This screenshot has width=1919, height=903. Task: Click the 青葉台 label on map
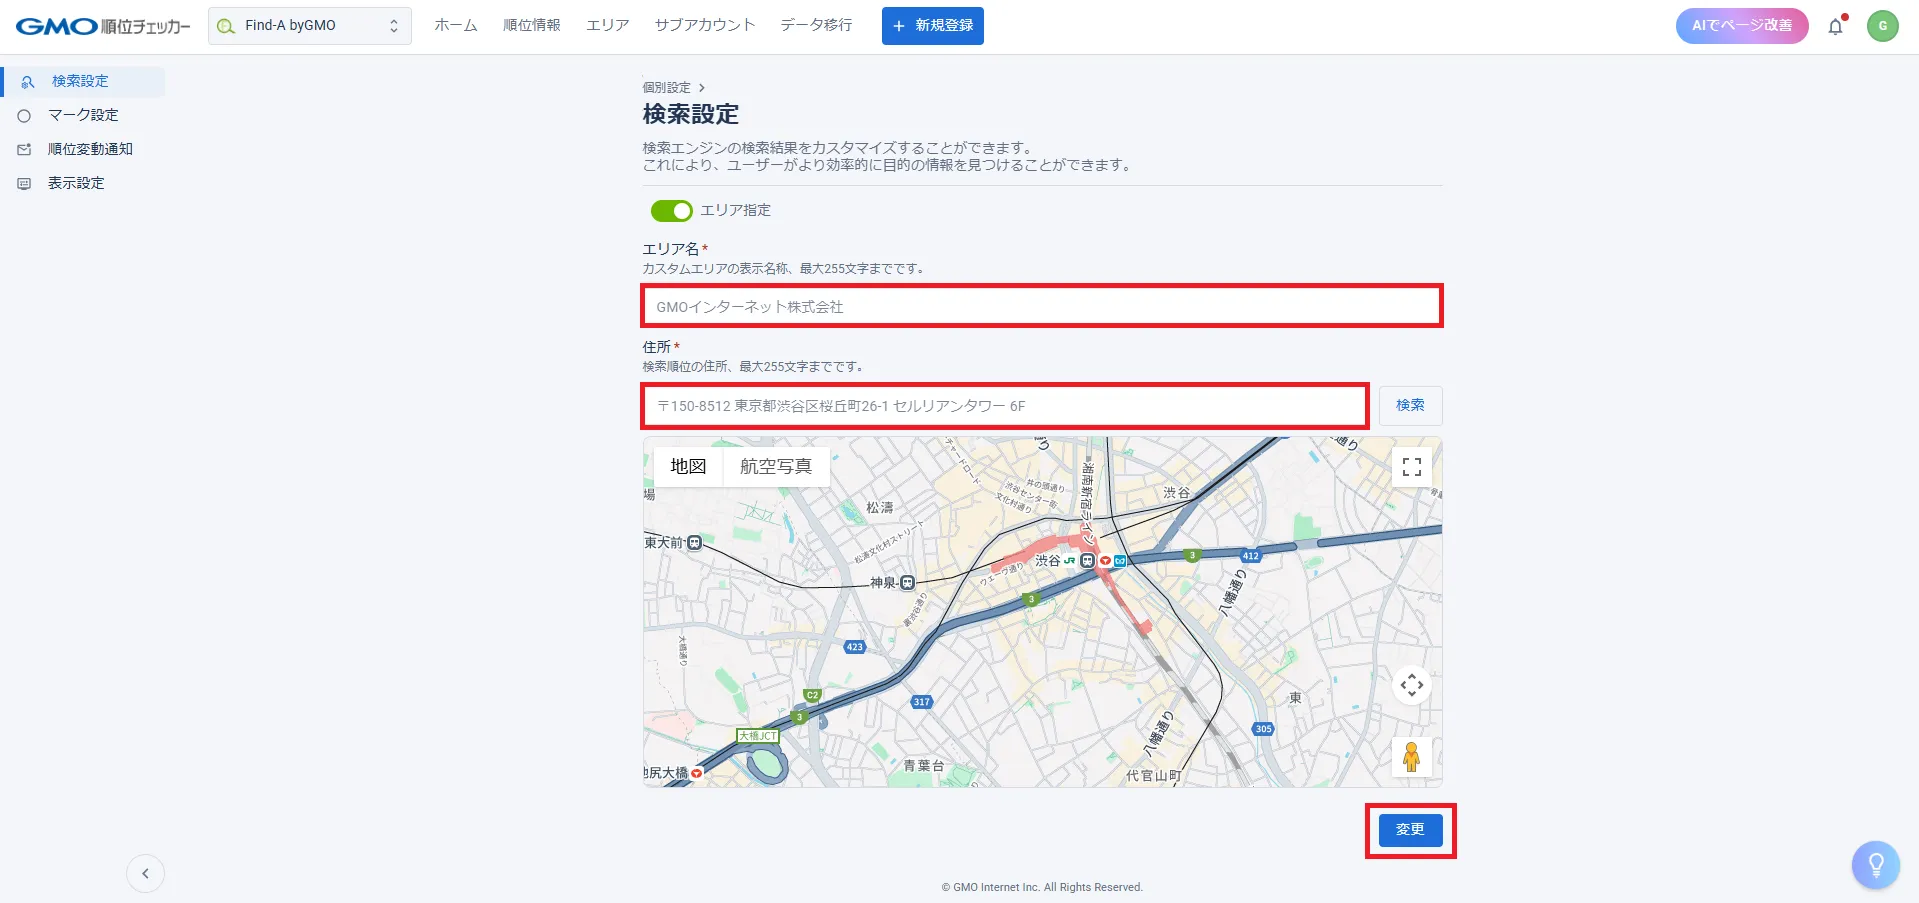coord(924,766)
